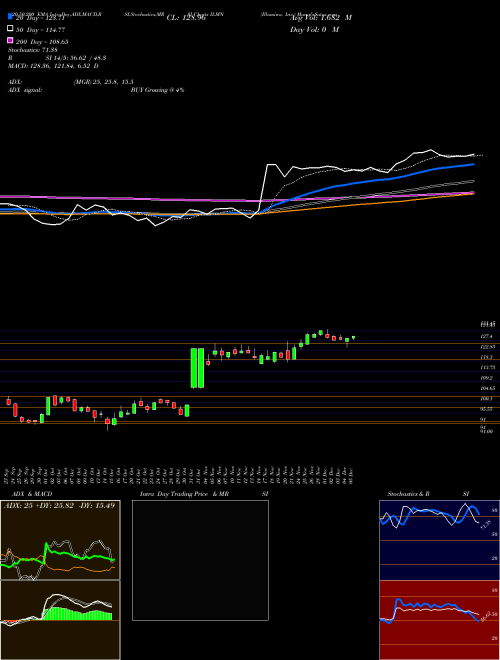Click the ADX: 25 +DY: 25.82 -DY: 15.49 label
This screenshot has width=500, height=660.
[59, 506]
